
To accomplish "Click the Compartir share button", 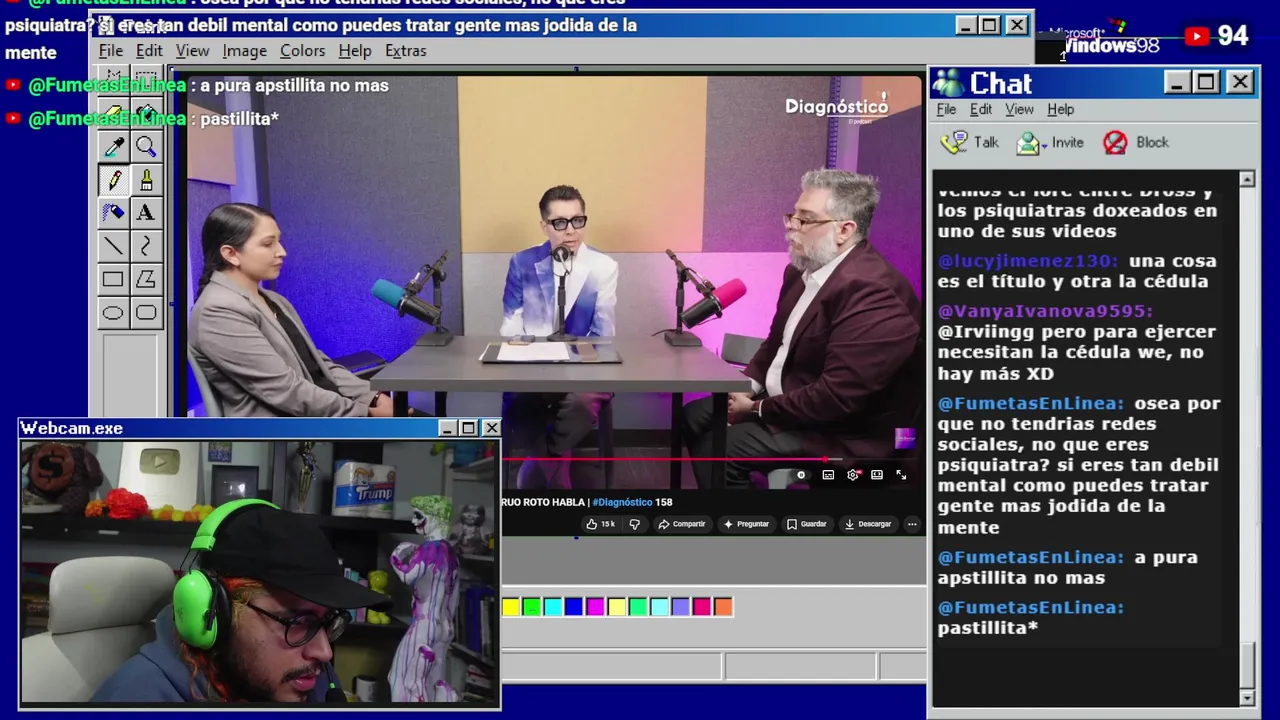I will (x=683, y=524).
